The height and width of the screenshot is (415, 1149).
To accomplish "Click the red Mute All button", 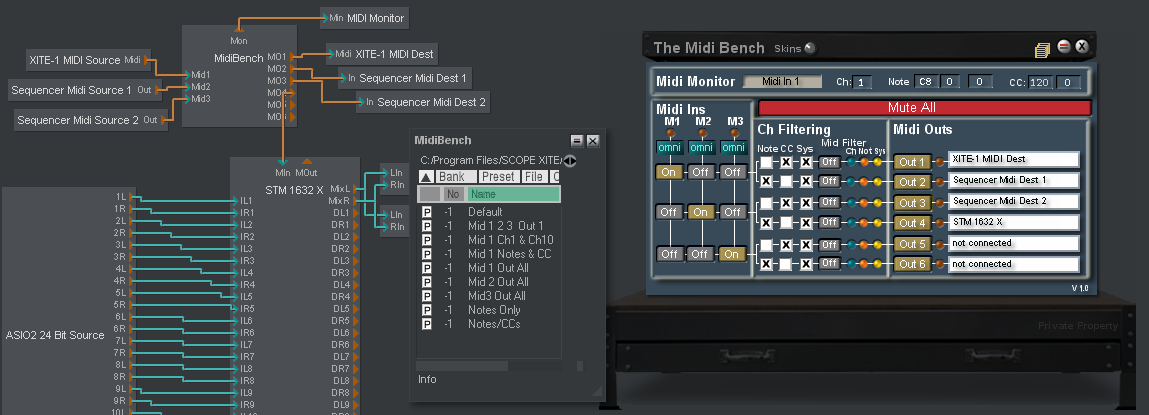I will (925, 108).
